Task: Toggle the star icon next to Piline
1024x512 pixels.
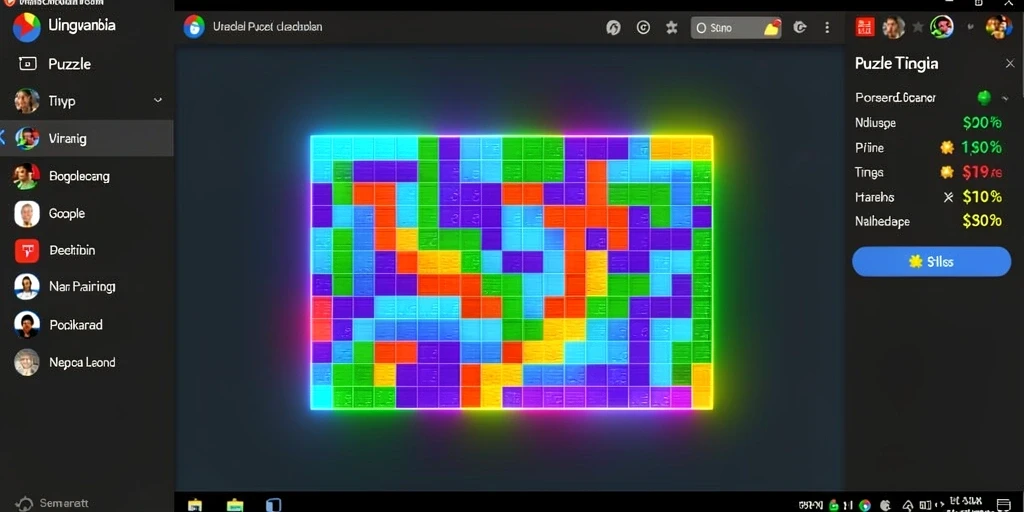Action: tap(947, 148)
